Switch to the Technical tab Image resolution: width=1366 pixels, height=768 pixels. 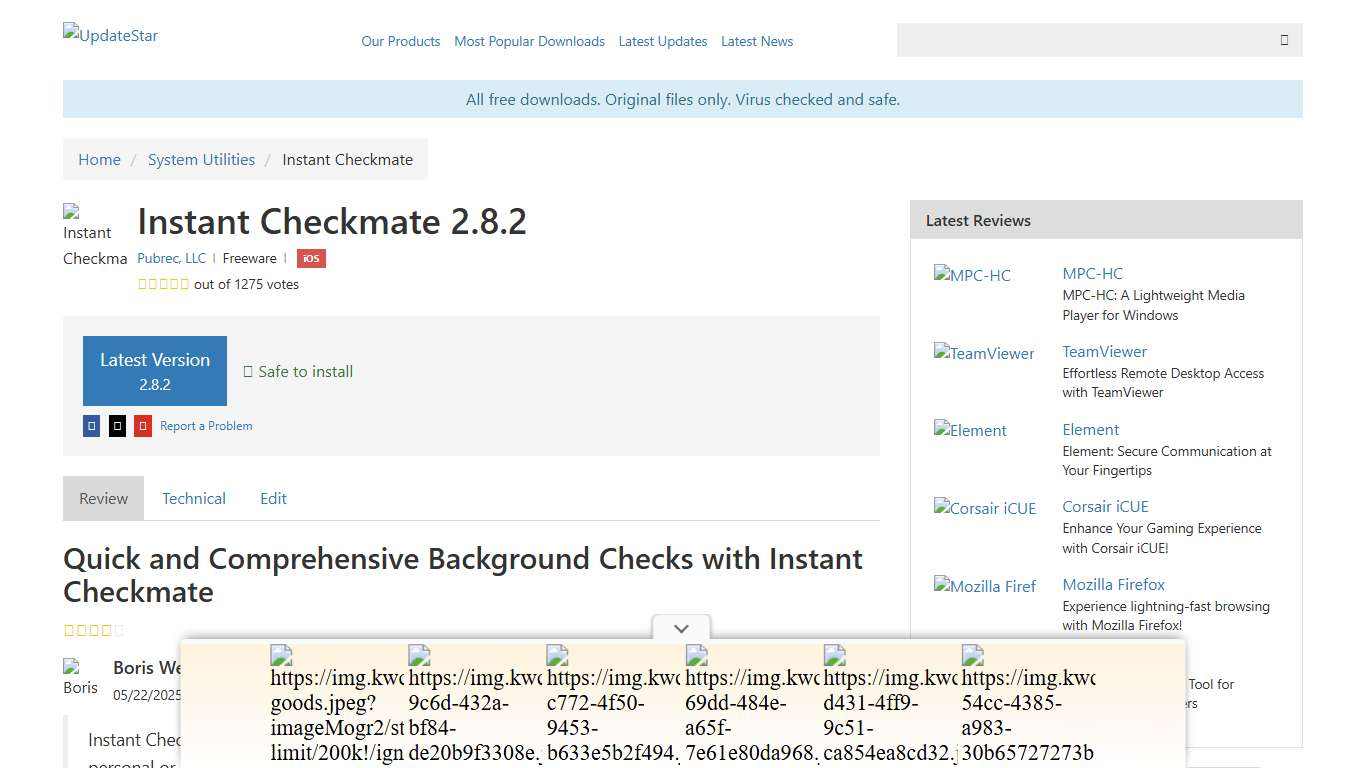coord(194,498)
